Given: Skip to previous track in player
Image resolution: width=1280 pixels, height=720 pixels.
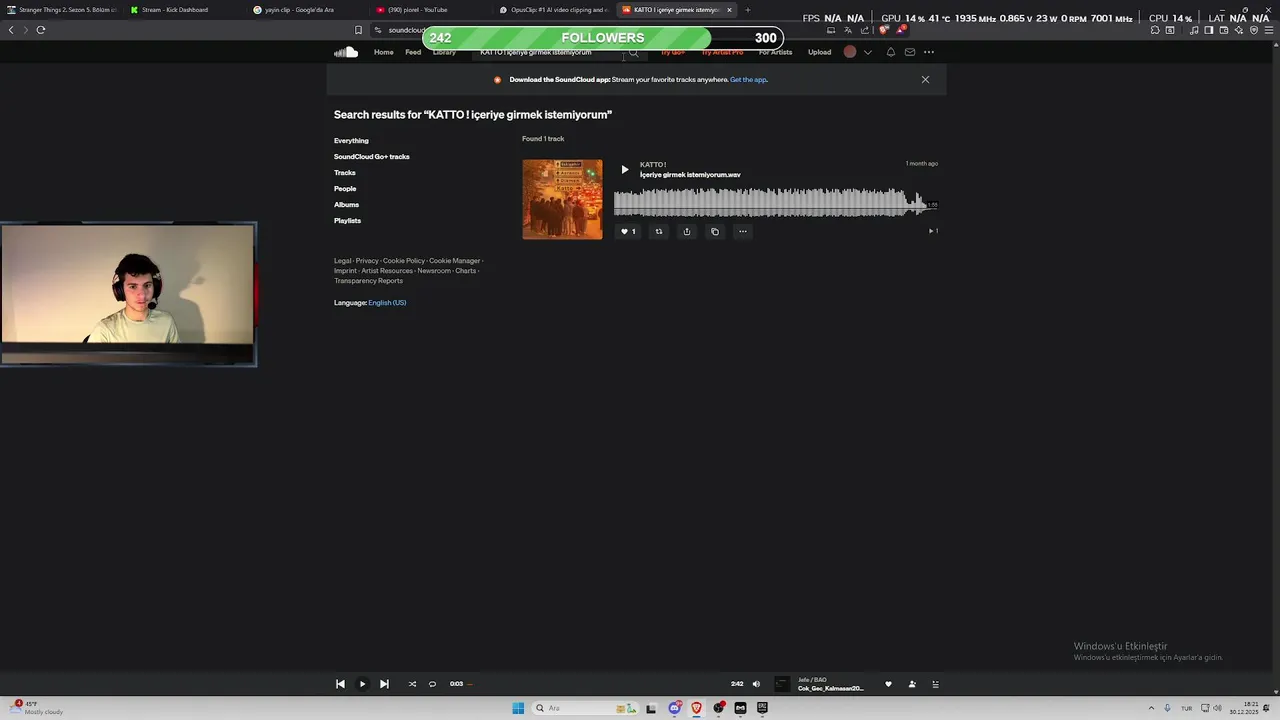Looking at the screenshot, I should (340, 684).
